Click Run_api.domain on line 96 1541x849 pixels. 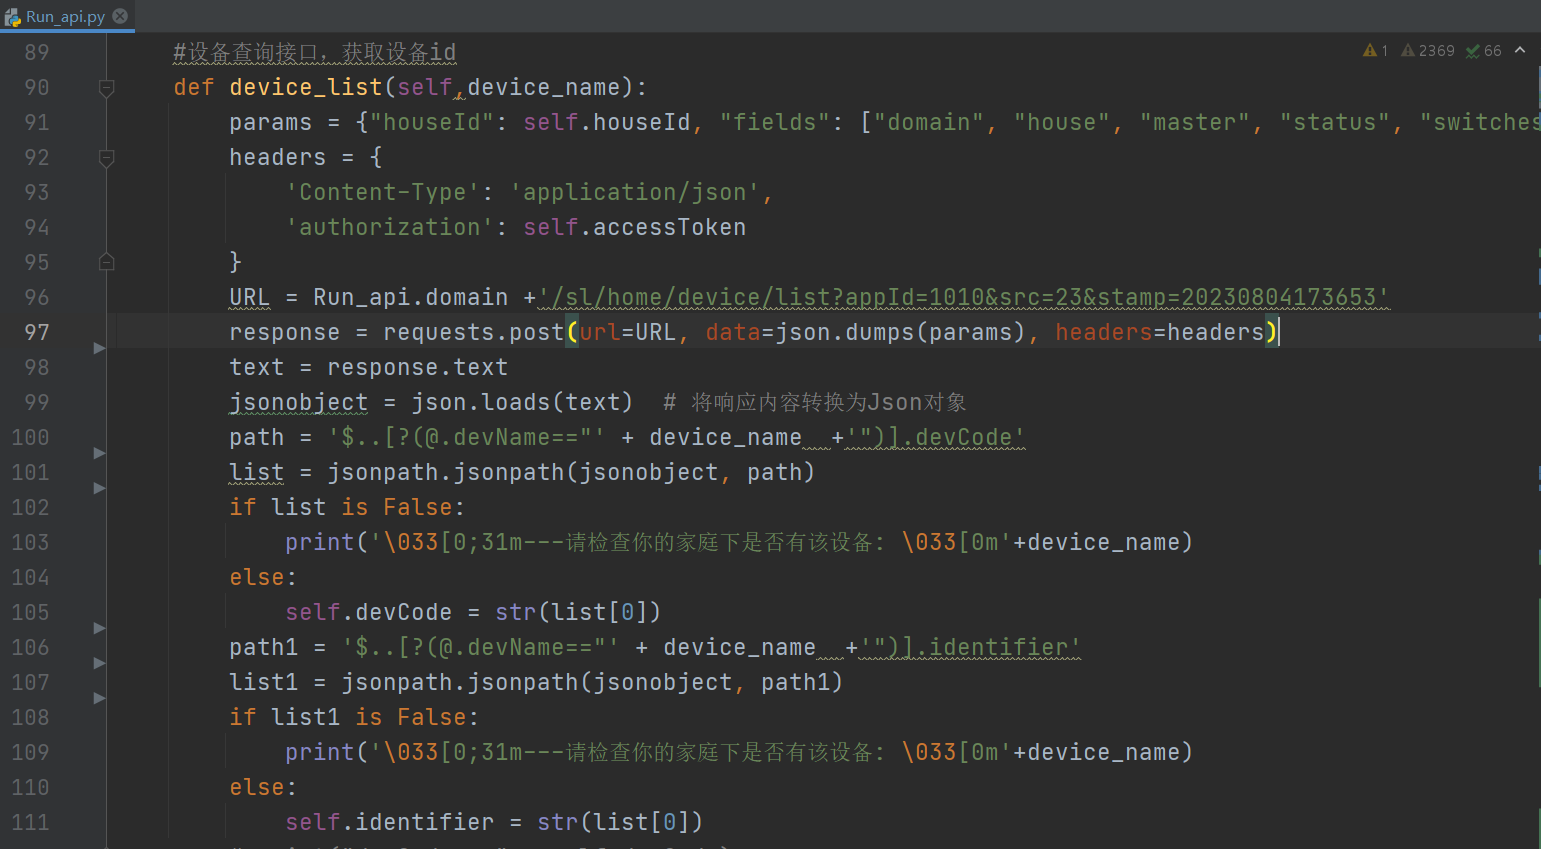coord(411,297)
